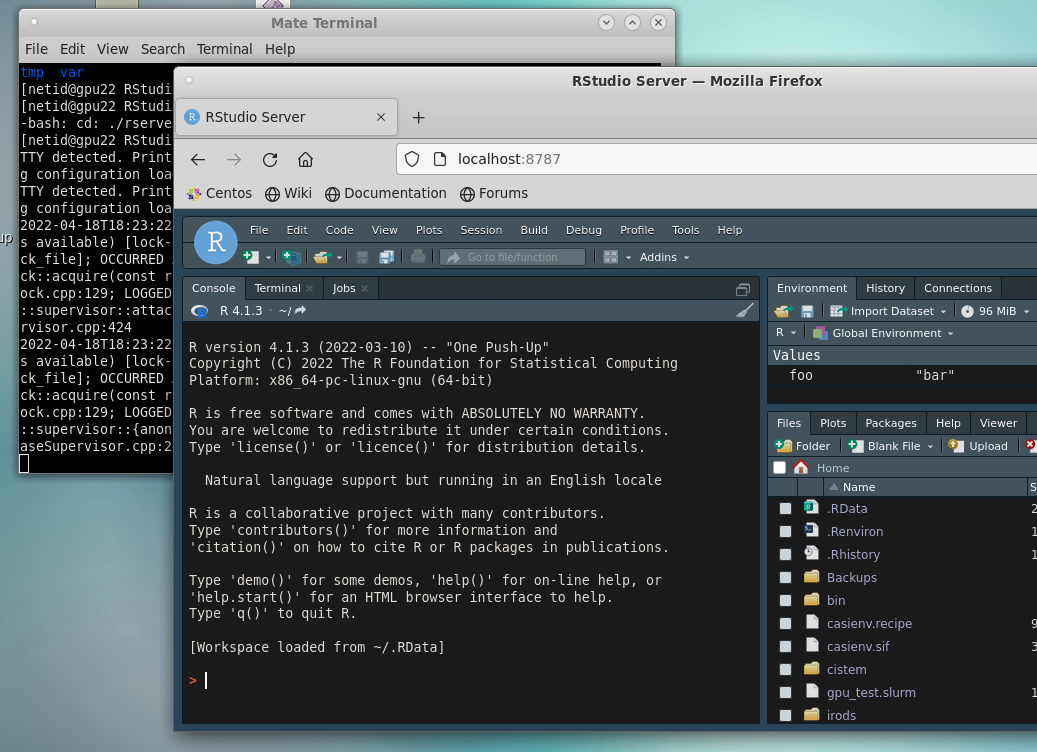1037x752 pixels.
Task: Open the Forums bookmark
Action: click(494, 193)
